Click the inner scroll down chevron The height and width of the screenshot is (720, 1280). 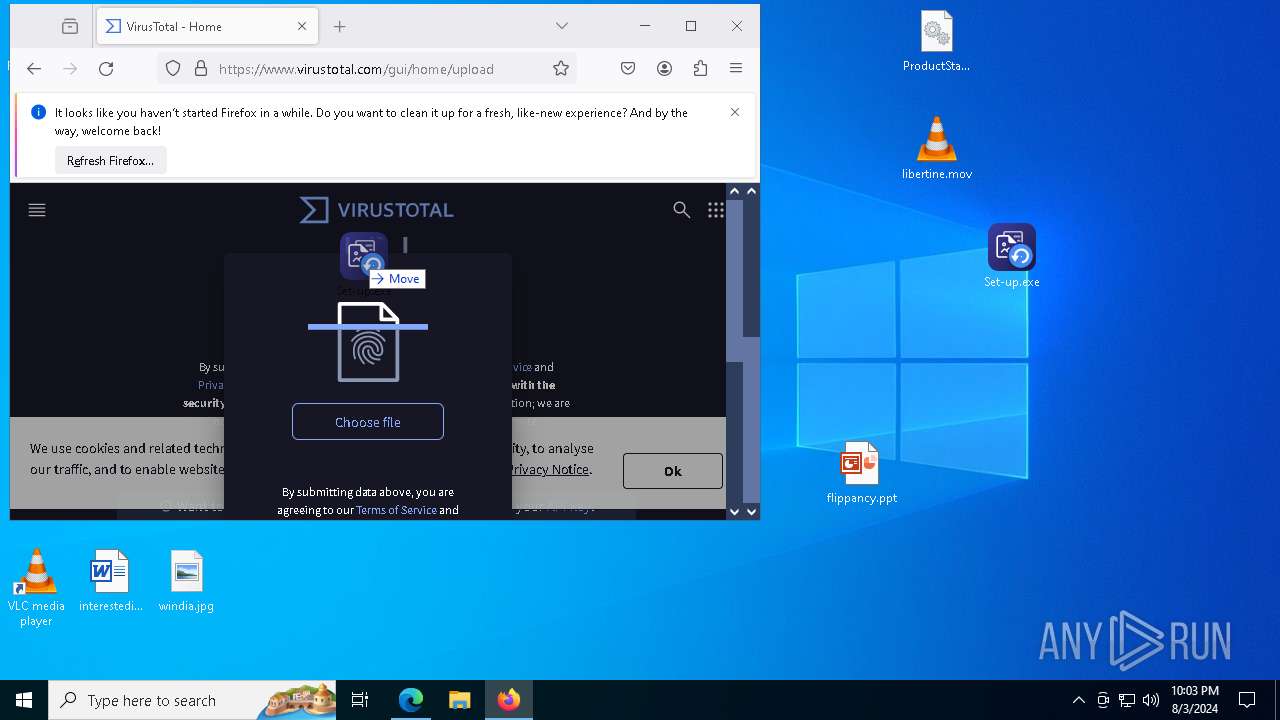click(x=734, y=512)
